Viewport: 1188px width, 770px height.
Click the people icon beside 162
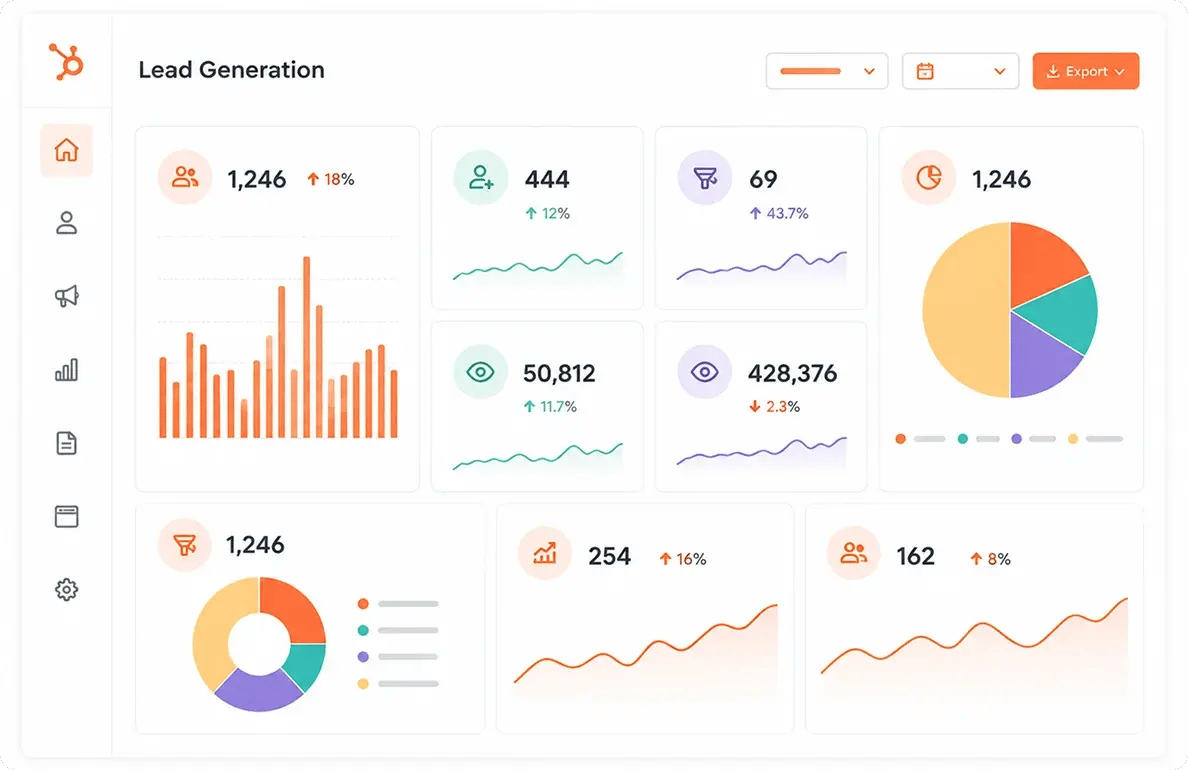coord(853,553)
